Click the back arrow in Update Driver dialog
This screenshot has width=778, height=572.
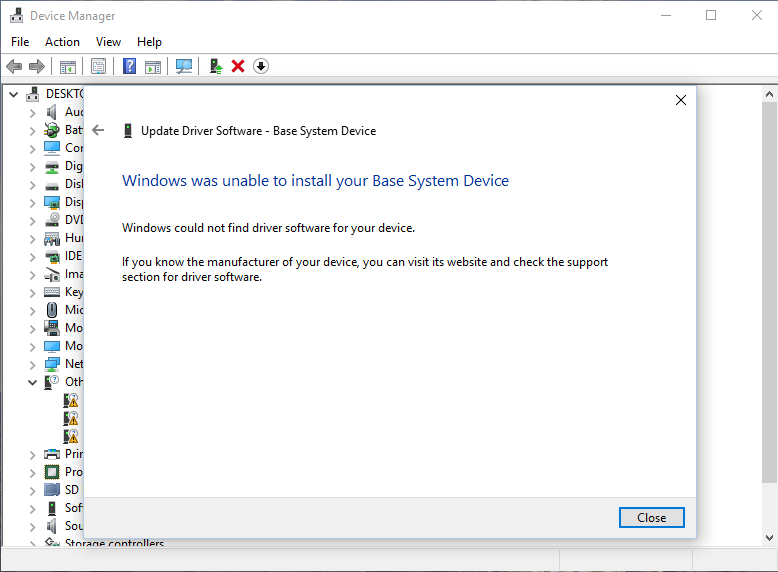click(98, 130)
